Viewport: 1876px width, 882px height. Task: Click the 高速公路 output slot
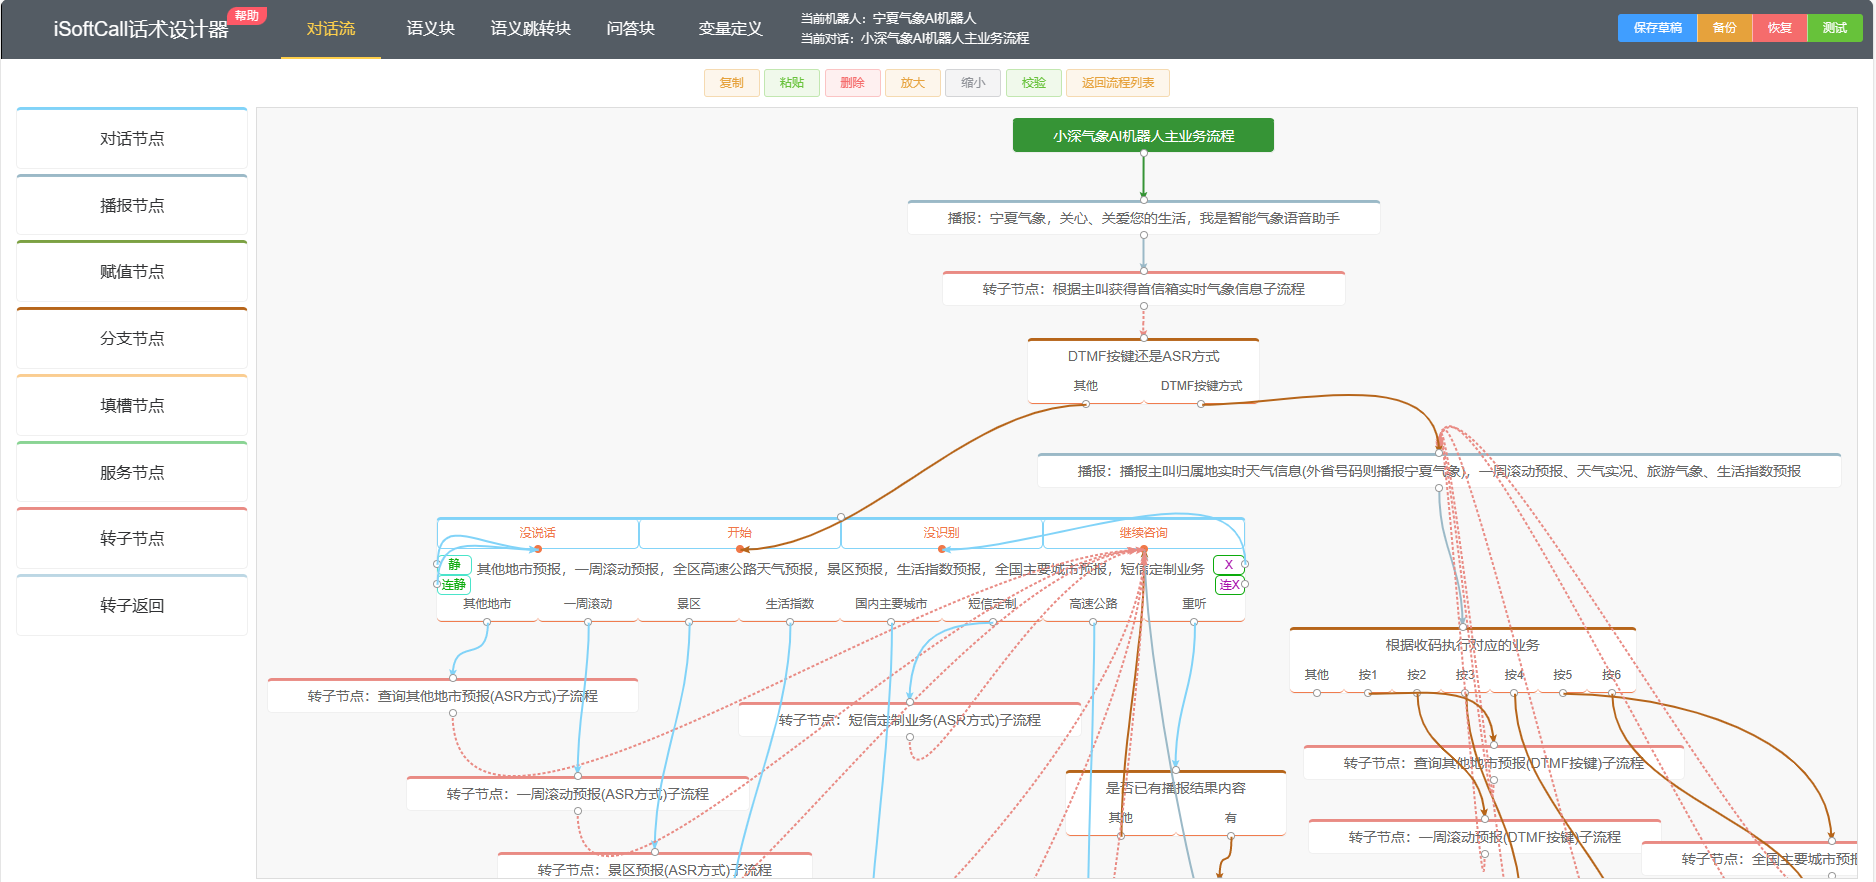1093,604
